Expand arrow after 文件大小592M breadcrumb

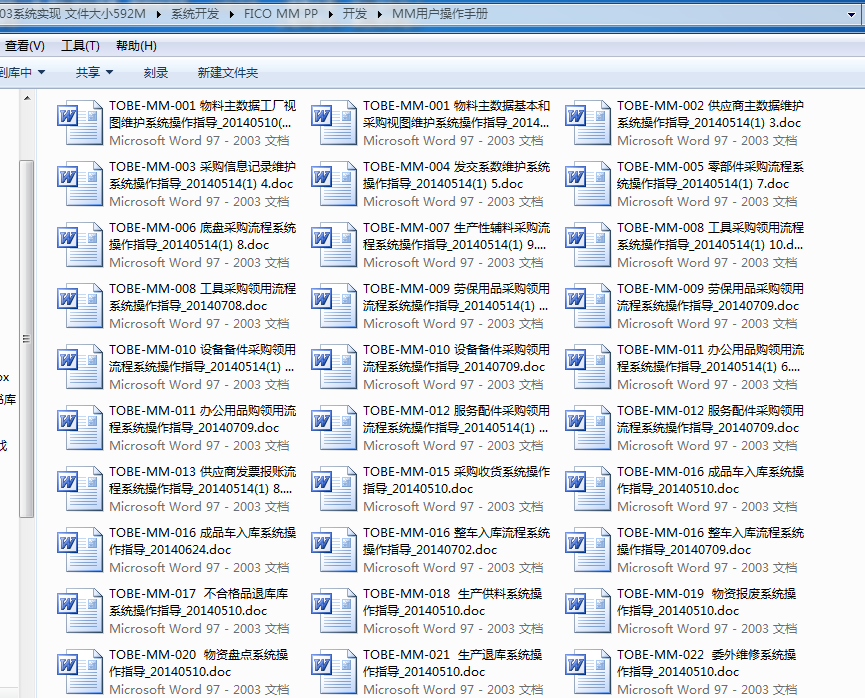[159, 14]
